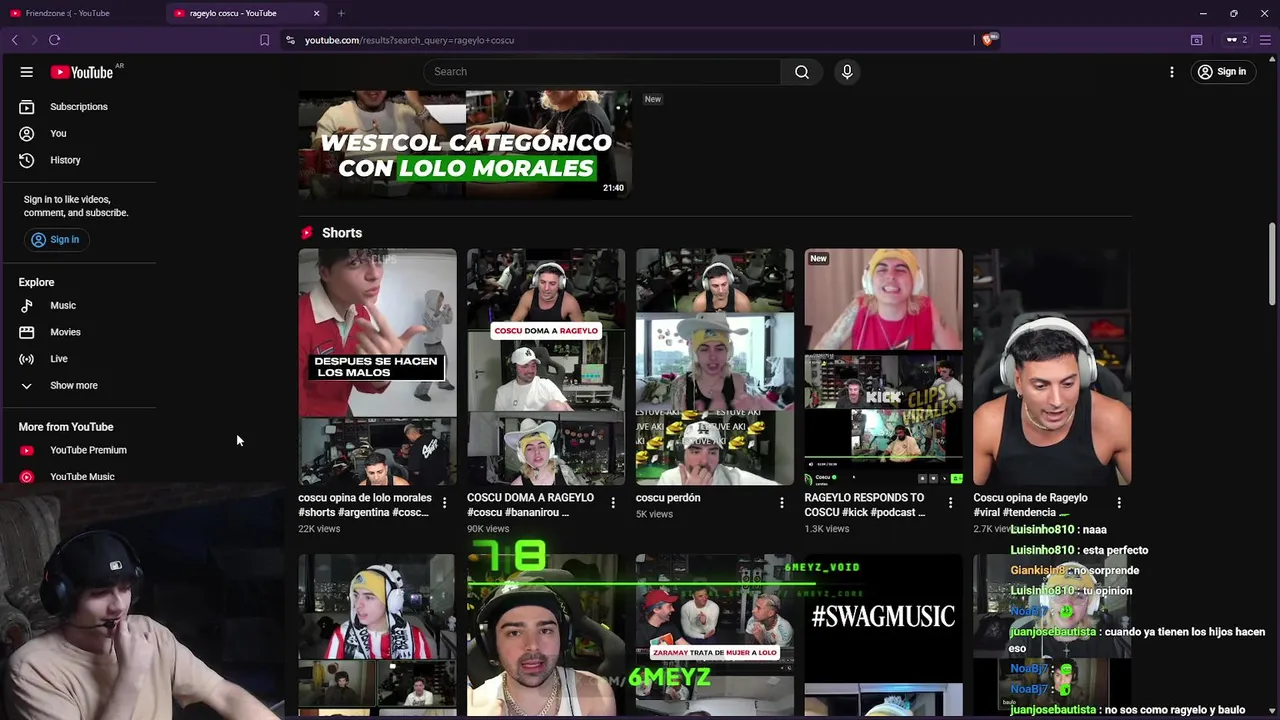This screenshot has width=1280, height=720.
Task: Open options for 'Coscu opina de Rageylo' short
Action: [1119, 503]
